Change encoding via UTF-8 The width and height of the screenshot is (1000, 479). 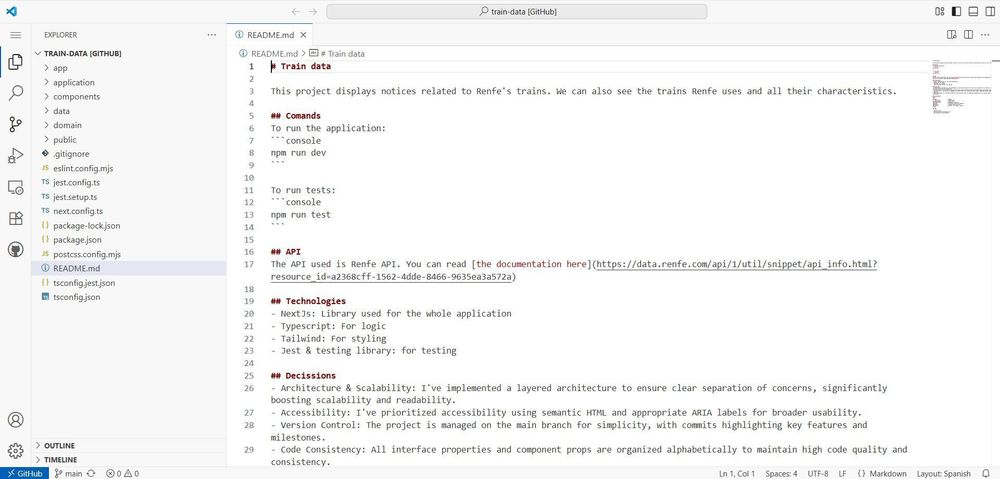pos(818,474)
